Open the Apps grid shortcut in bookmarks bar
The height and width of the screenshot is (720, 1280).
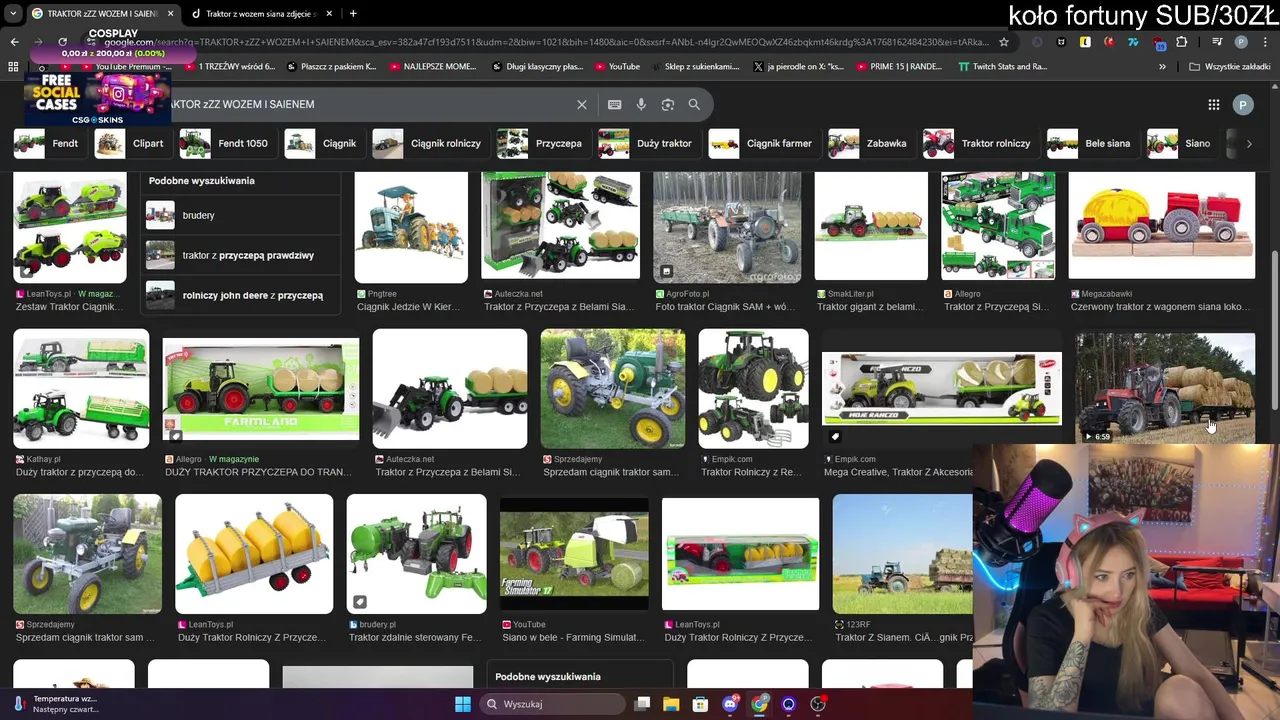click(13, 67)
